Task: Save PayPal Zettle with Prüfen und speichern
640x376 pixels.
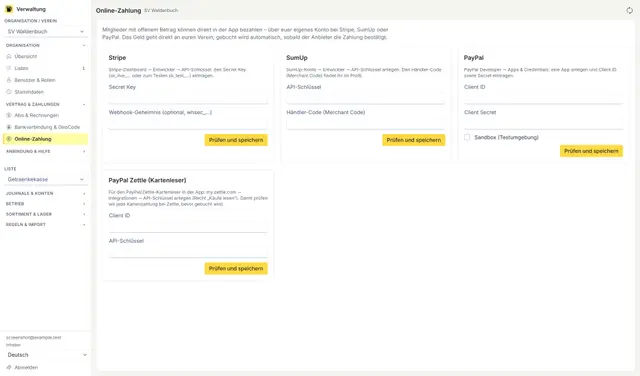Action: click(x=236, y=269)
